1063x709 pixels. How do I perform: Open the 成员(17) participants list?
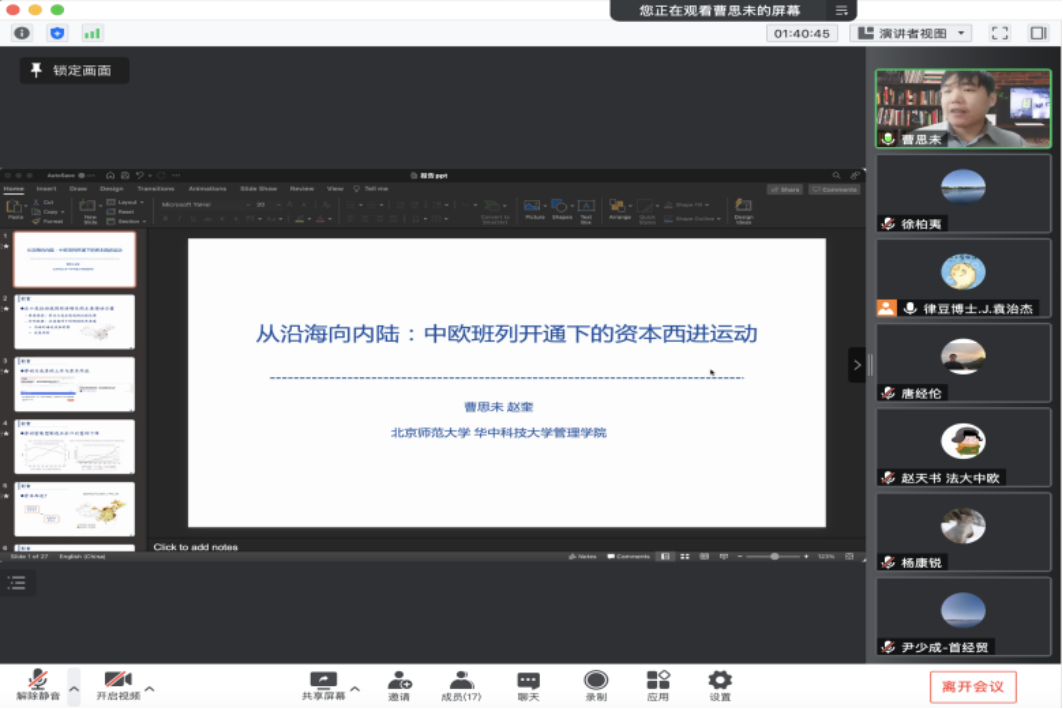coord(461,685)
